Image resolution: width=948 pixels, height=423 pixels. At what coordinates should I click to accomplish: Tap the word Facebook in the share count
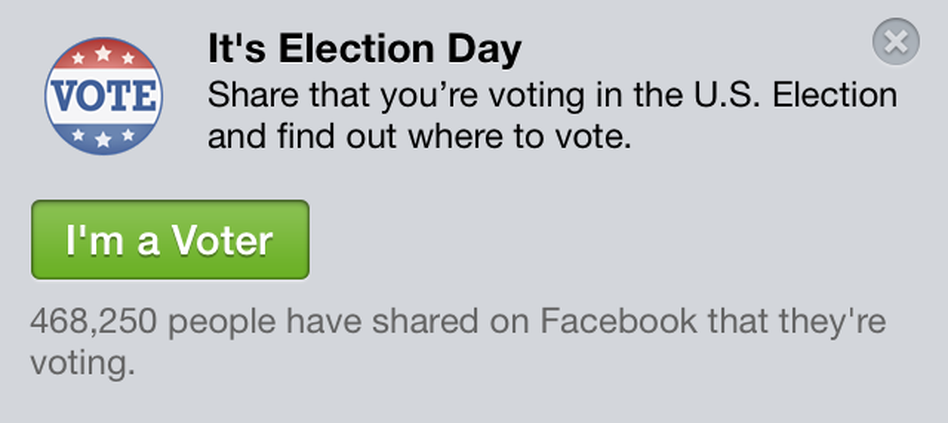point(618,321)
